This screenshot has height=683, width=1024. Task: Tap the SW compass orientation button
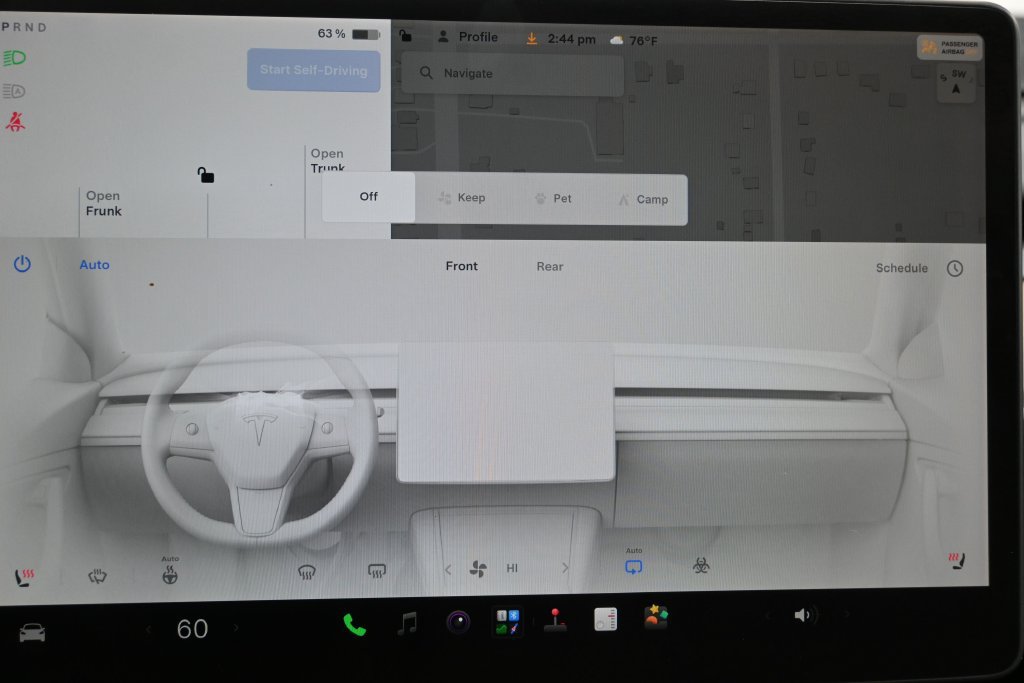[956, 83]
